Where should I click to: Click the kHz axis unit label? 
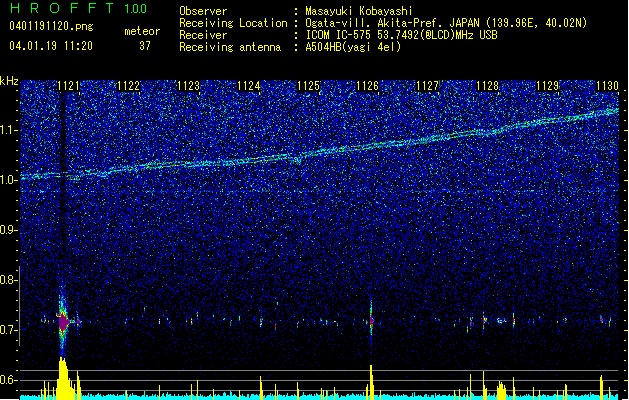(x=9, y=81)
